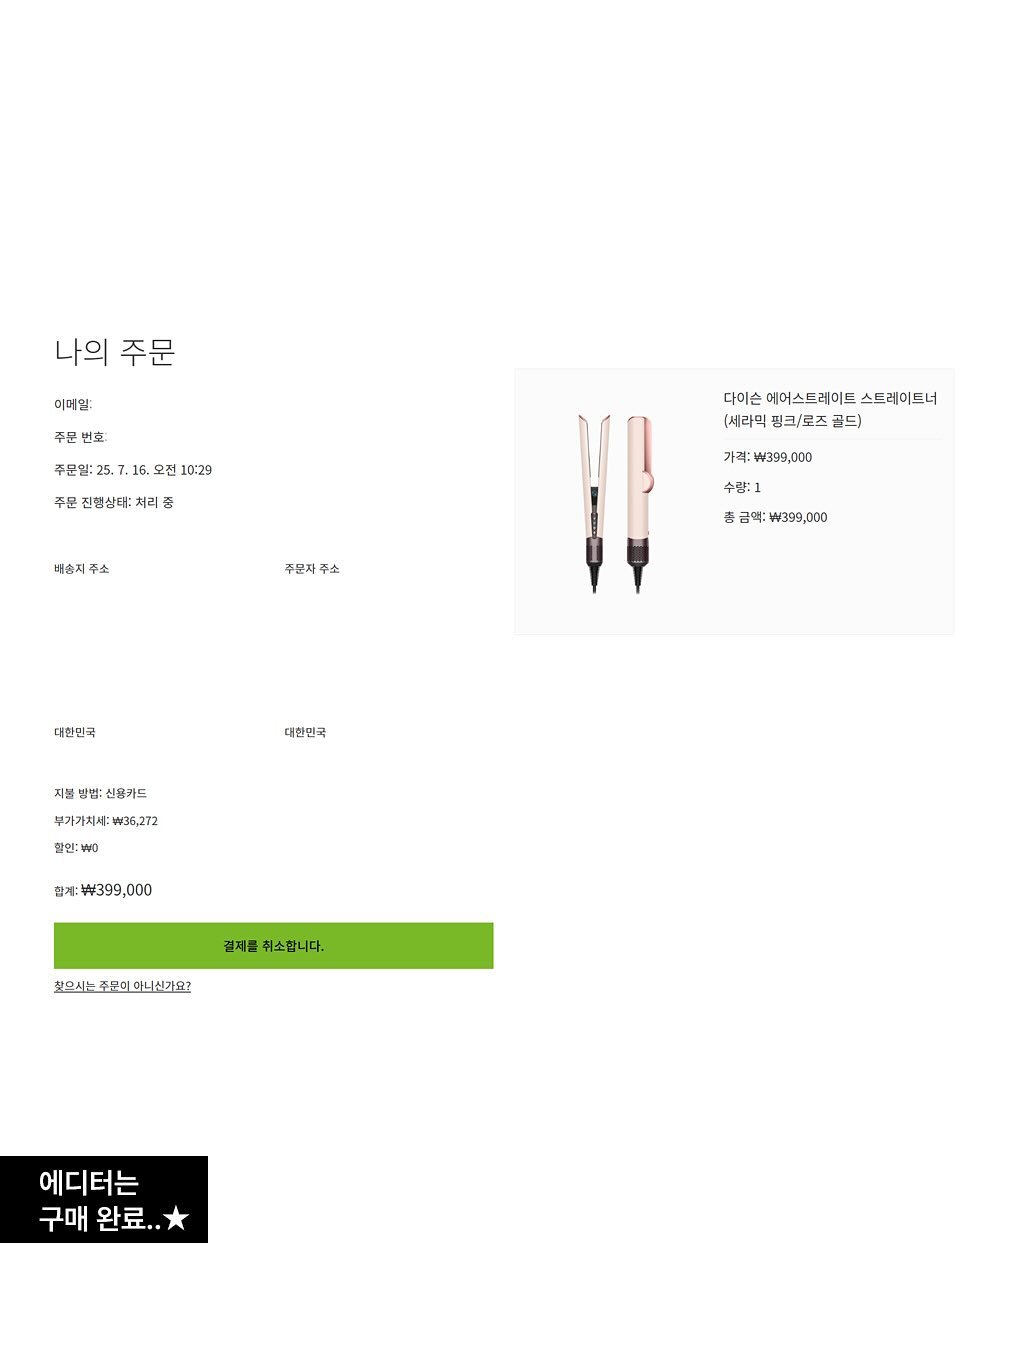Click the star icon in the banner
The width and height of the screenshot is (1013, 1350).
[x=176, y=1218]
